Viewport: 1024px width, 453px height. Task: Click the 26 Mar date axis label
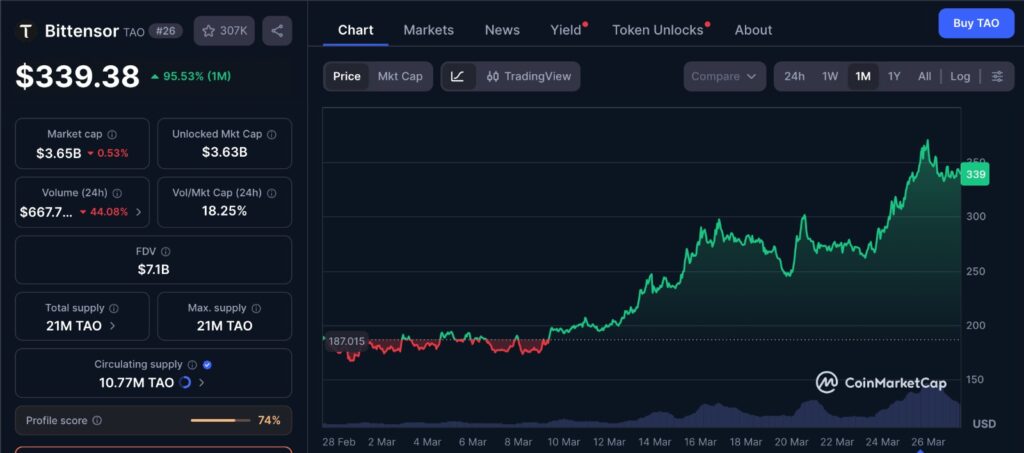[927, 442]
